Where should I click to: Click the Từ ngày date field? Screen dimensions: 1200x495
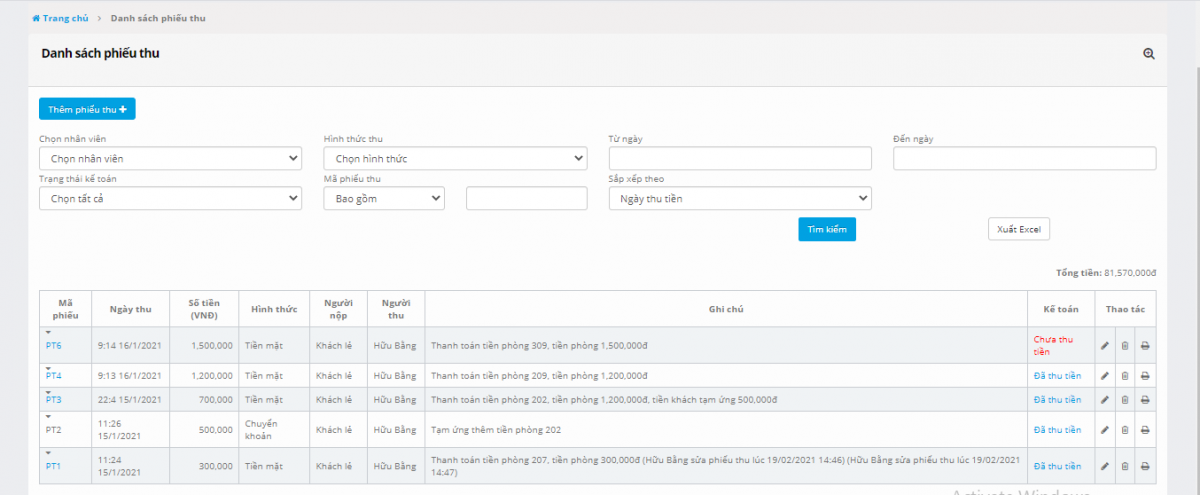click(x=740, y=158)
